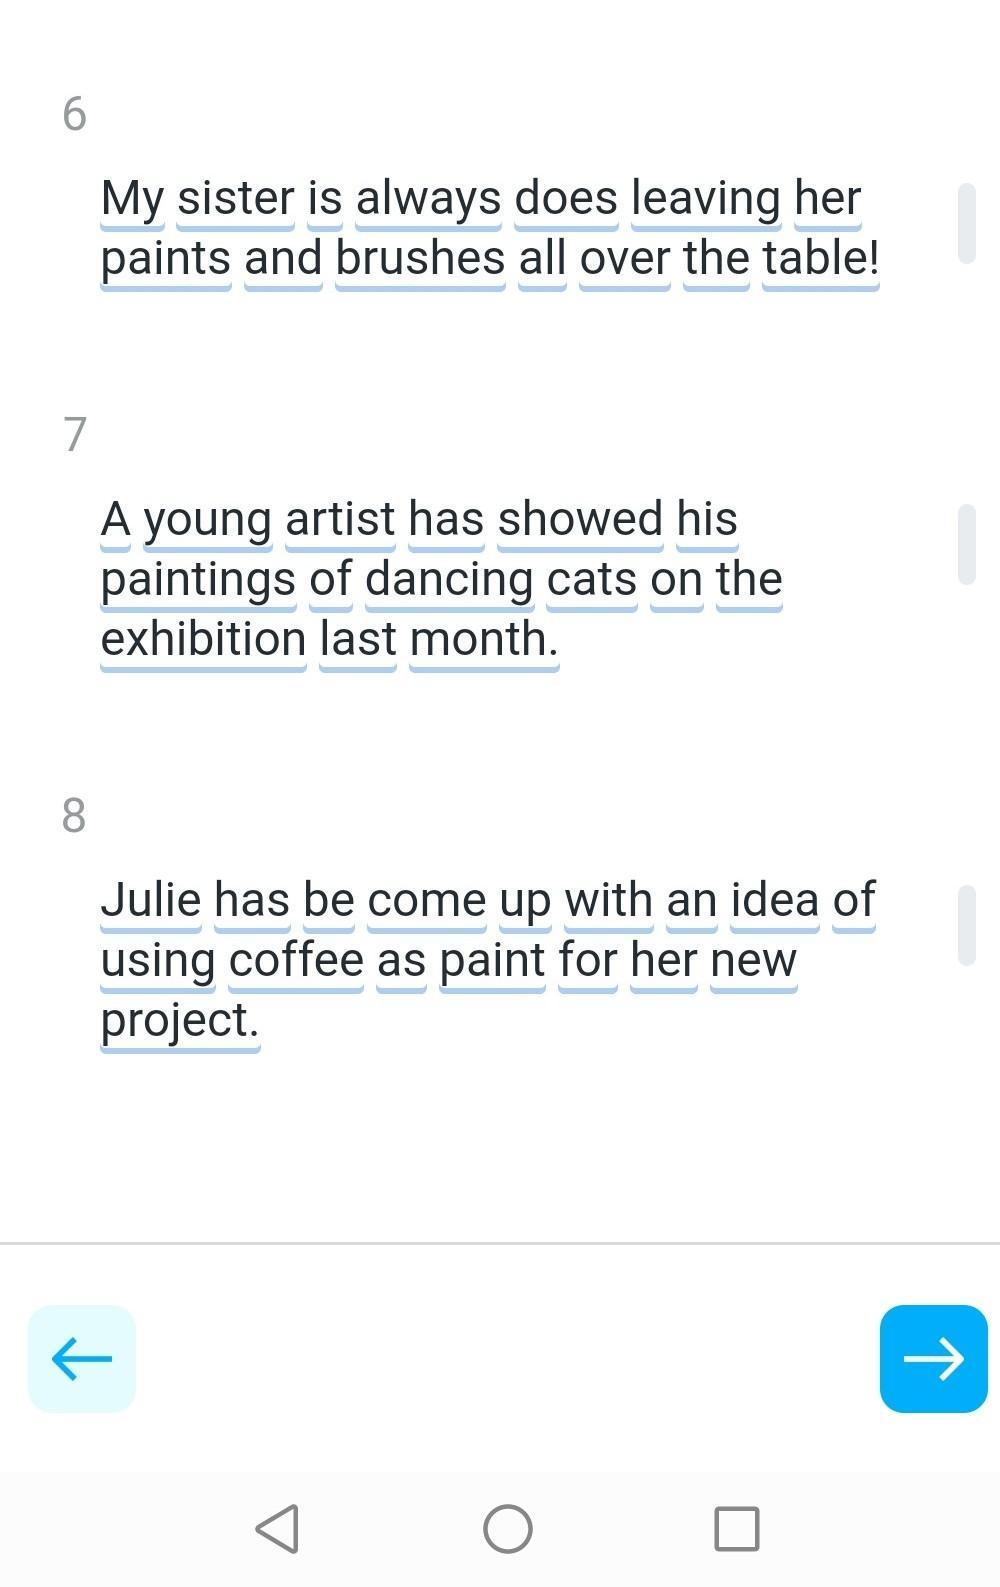Tap the gray marker beside sentence 7
Viewport: 1000px width, 1587px height.
pos(966,544)
